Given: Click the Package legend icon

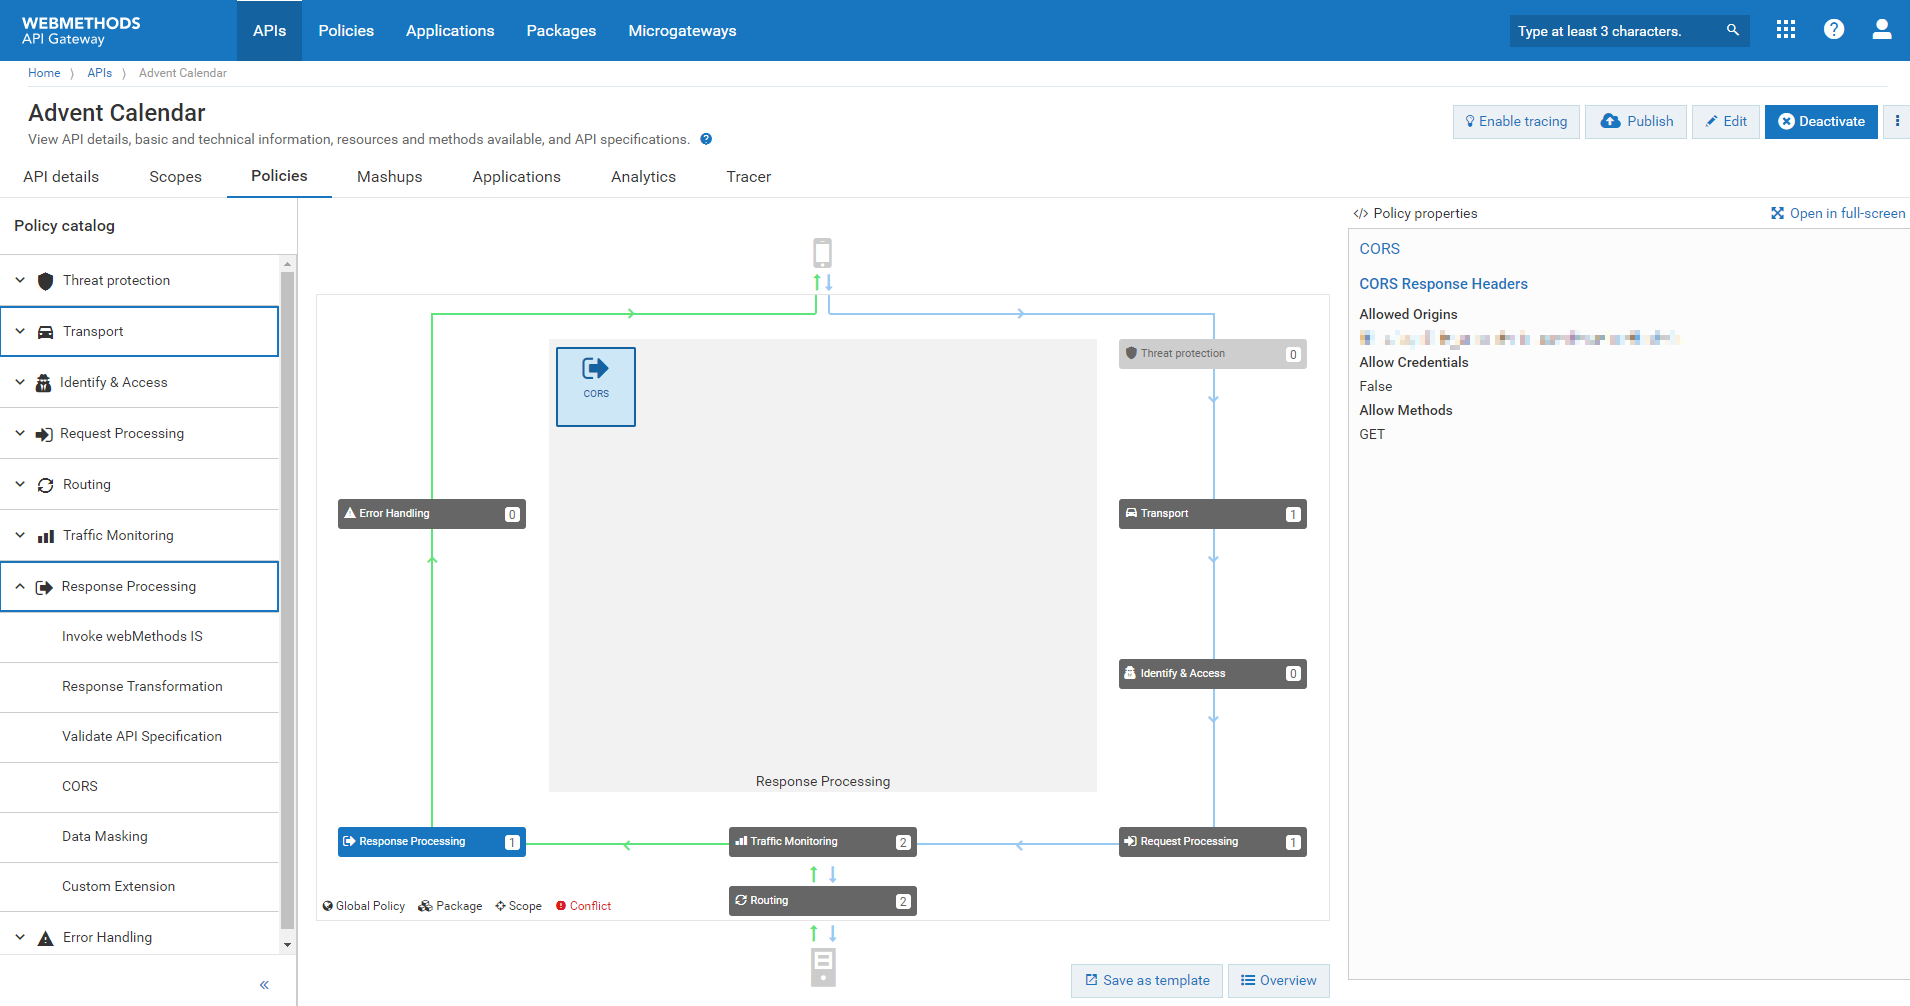Looking at the screenshot, I should click(425, 906).
